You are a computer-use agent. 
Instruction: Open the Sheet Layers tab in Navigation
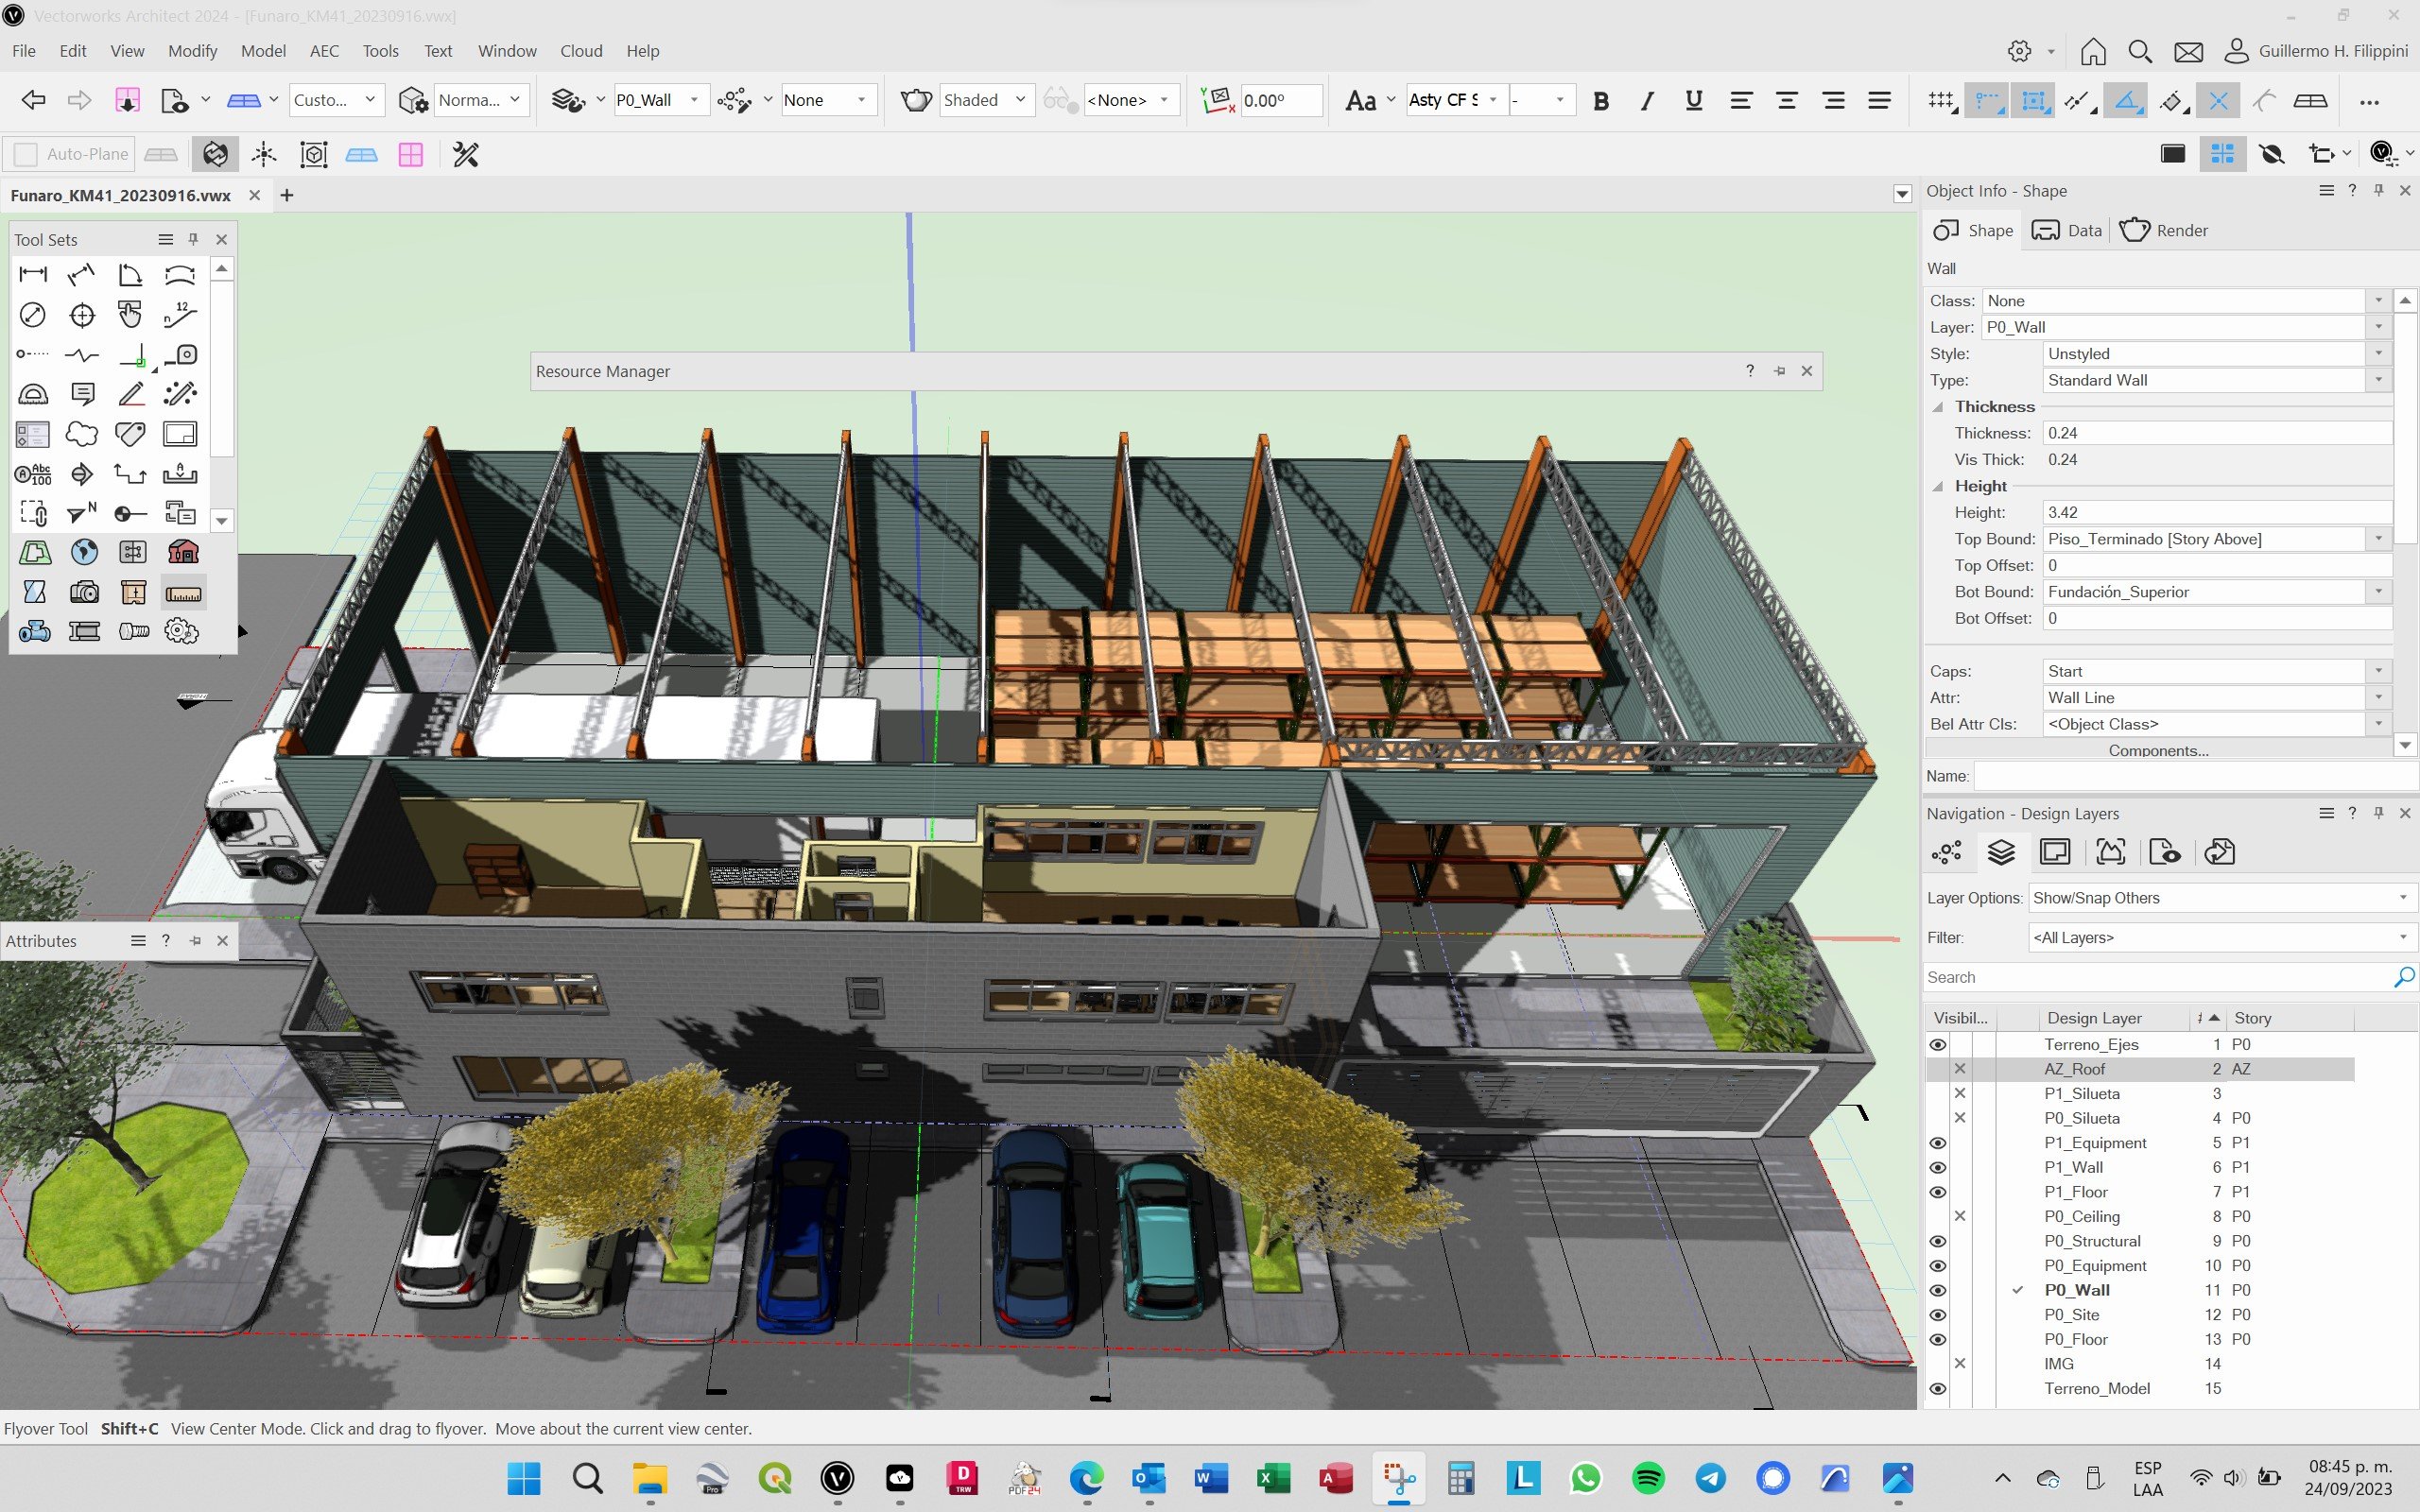click(x=2055, y=852)
